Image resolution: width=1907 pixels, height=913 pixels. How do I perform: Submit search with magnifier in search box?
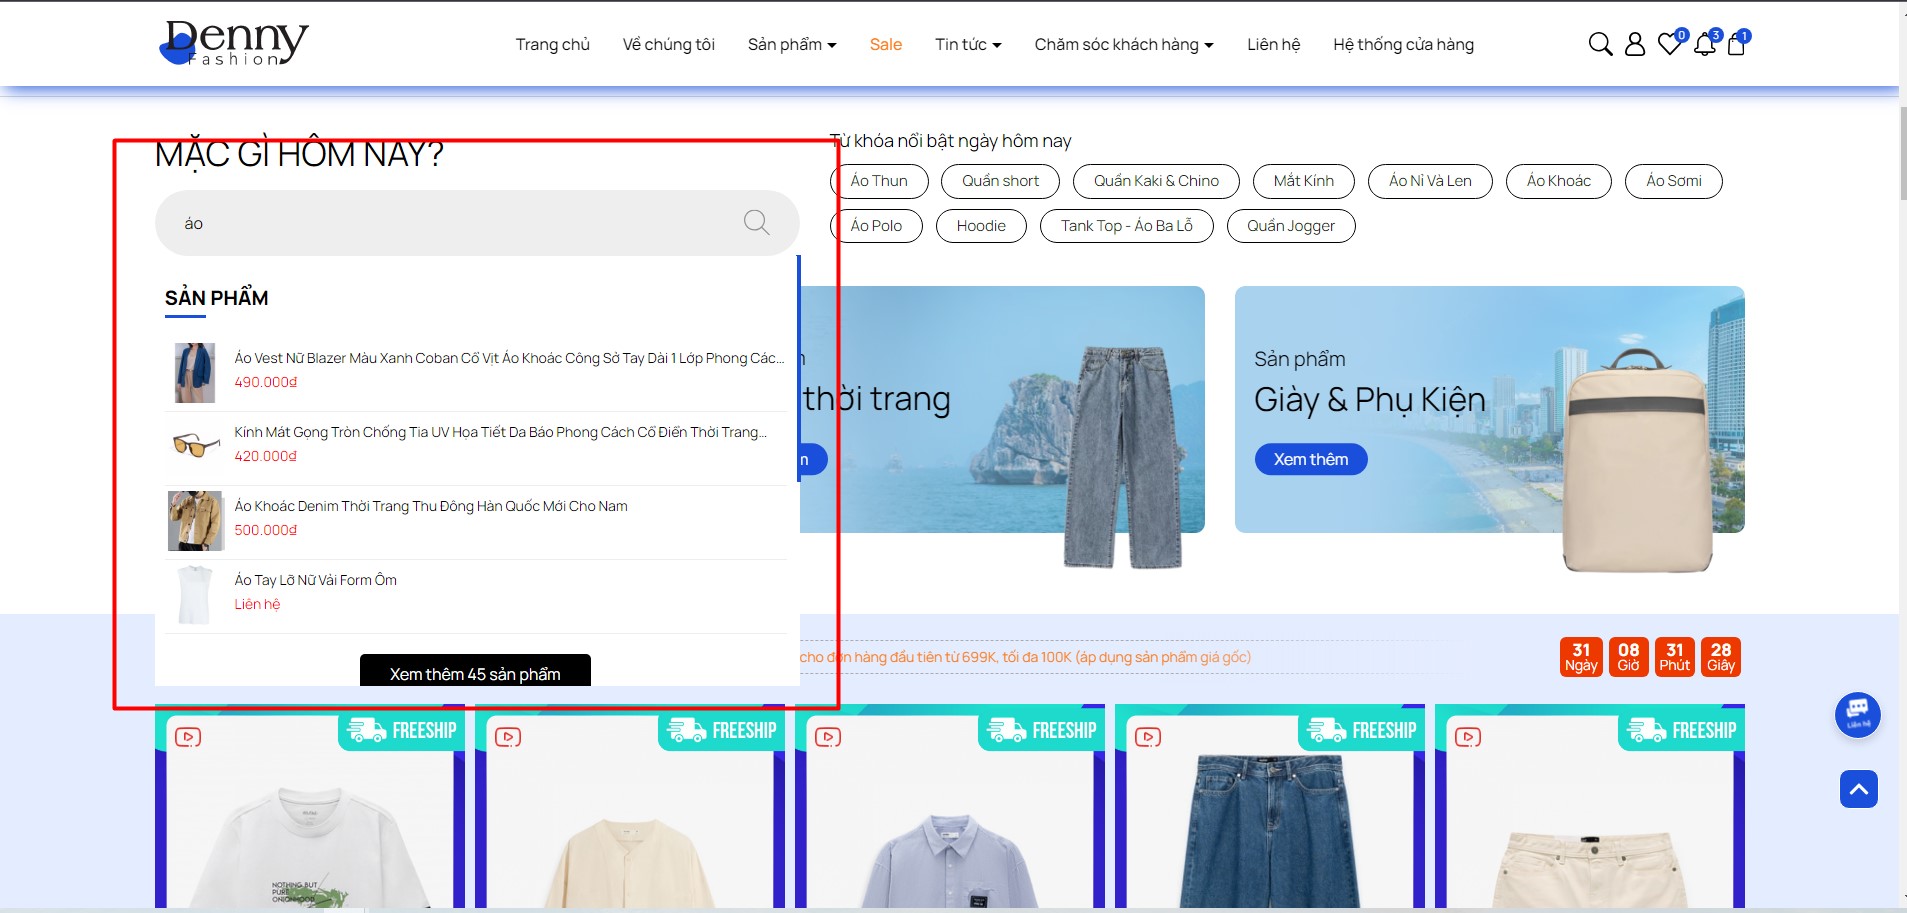[757, 222]
